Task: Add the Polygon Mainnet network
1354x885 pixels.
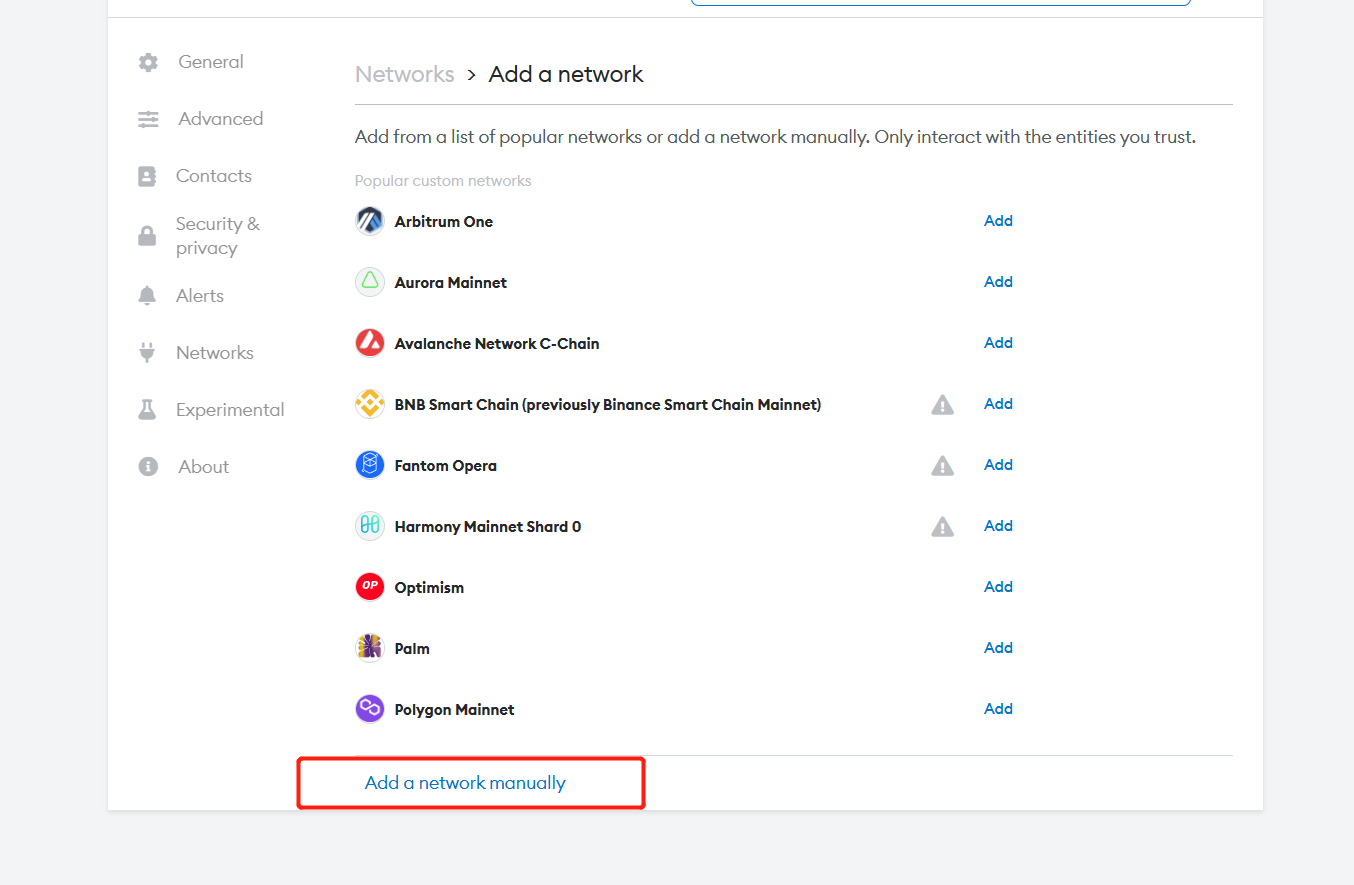Action: (998, 709)
